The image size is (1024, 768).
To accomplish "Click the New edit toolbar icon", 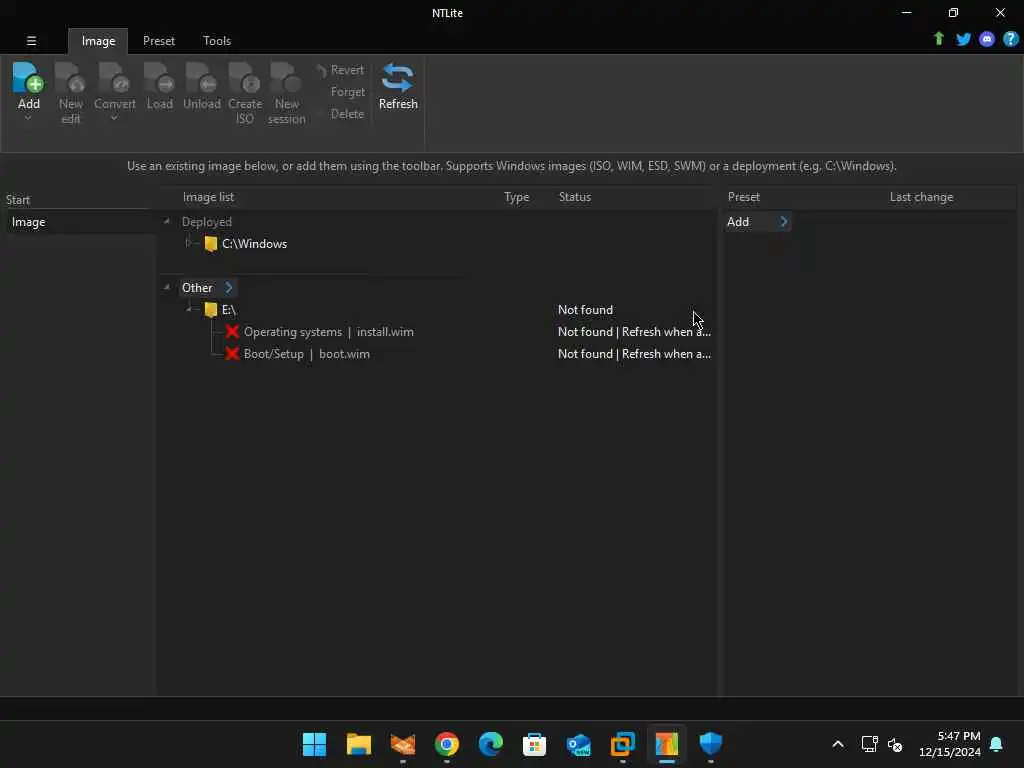I will tap(70, 78).
